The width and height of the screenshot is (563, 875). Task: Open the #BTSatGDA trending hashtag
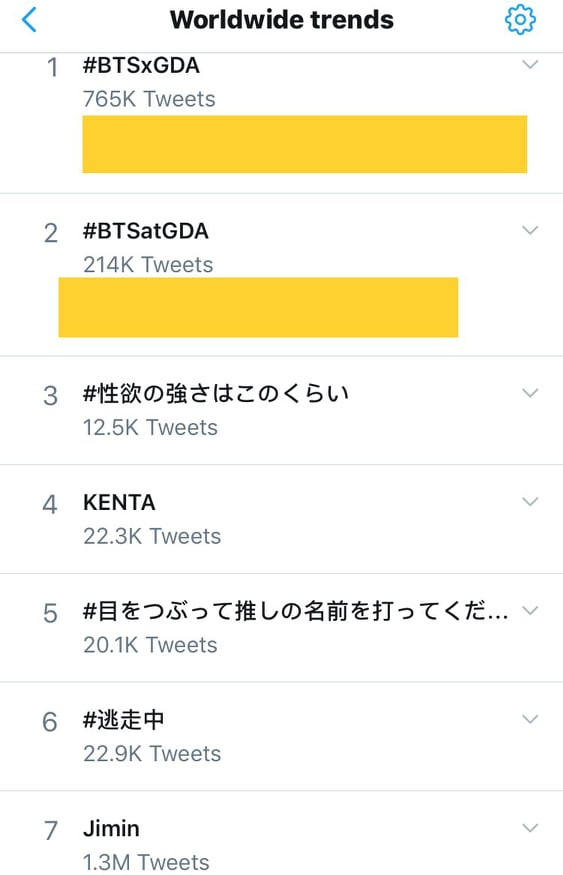[146, 231]
